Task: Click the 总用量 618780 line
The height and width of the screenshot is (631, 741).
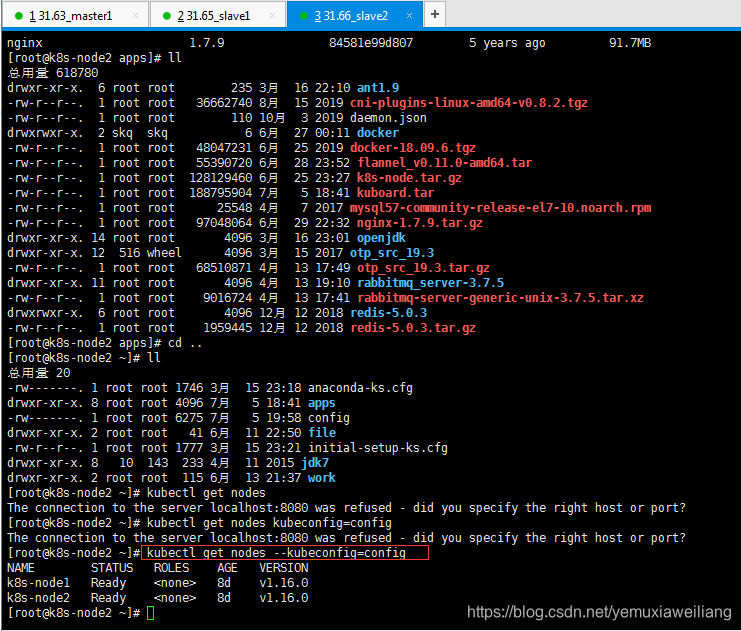Action: pos(53,73)
